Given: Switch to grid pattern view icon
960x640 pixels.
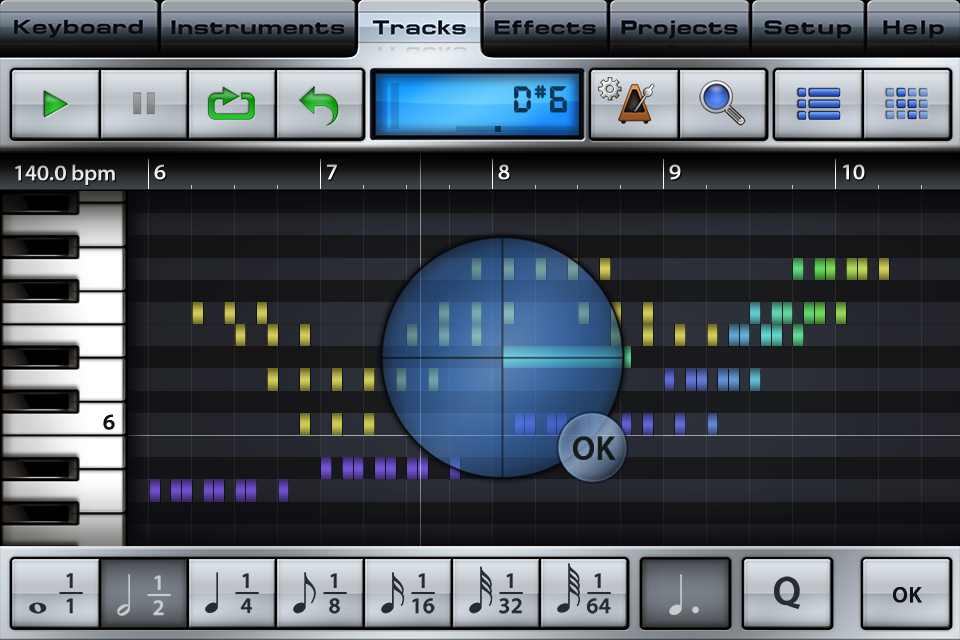Looking at the screenshot, I should click(x=907, y=104).
